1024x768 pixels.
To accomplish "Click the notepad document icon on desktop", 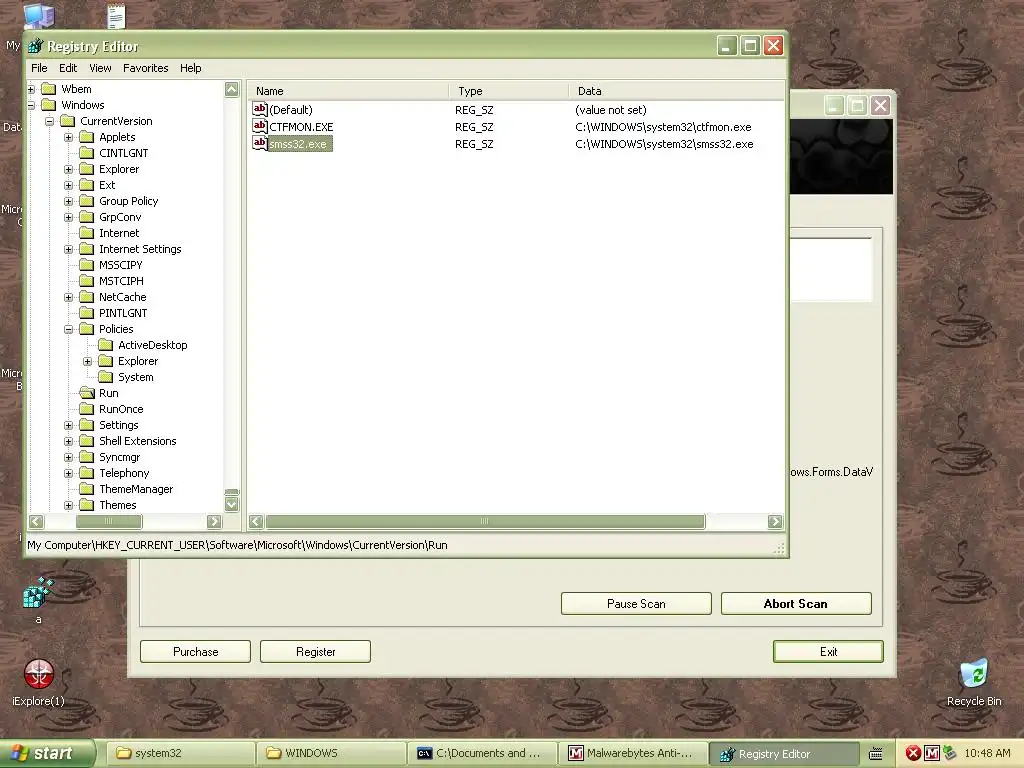I will coord(116,16).
